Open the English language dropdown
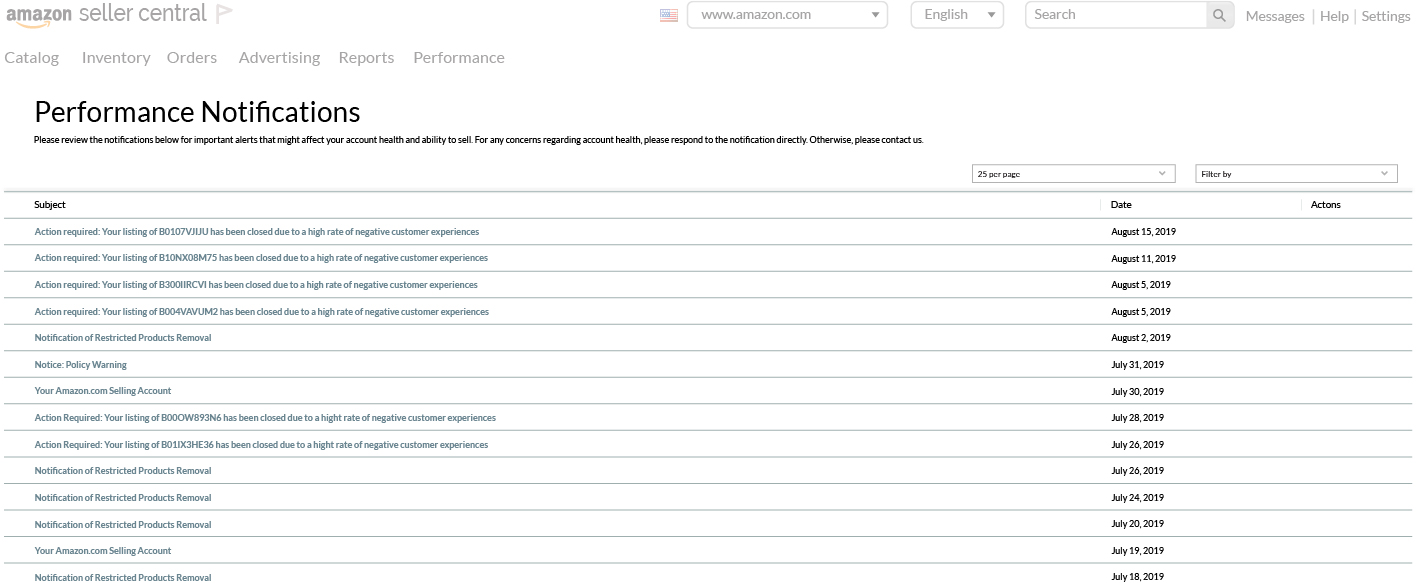 pos(955,14)
